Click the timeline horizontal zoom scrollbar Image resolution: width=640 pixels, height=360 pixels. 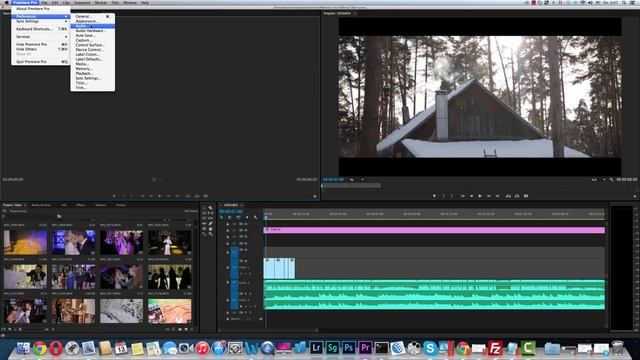coord(267,330)
